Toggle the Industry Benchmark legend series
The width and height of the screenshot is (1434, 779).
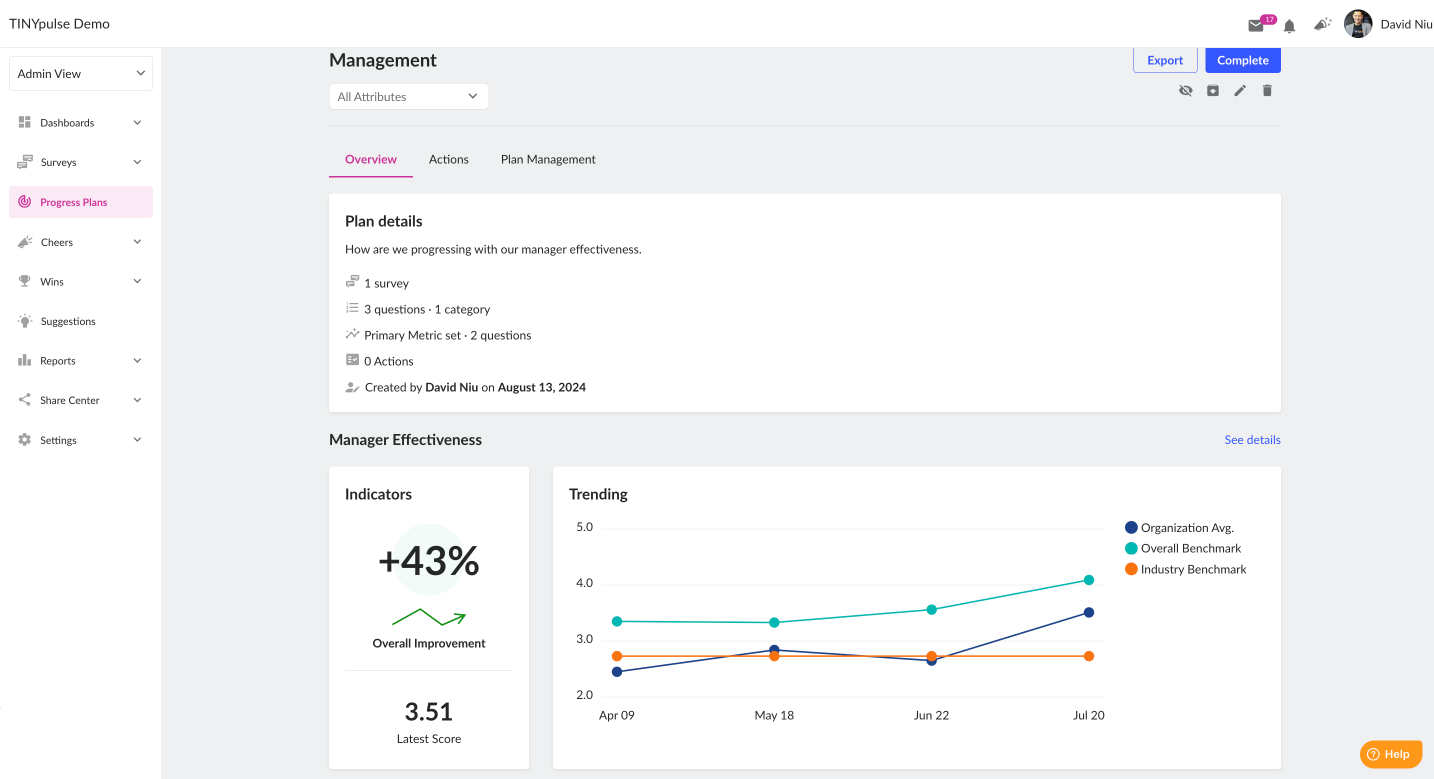(1186, 569)
